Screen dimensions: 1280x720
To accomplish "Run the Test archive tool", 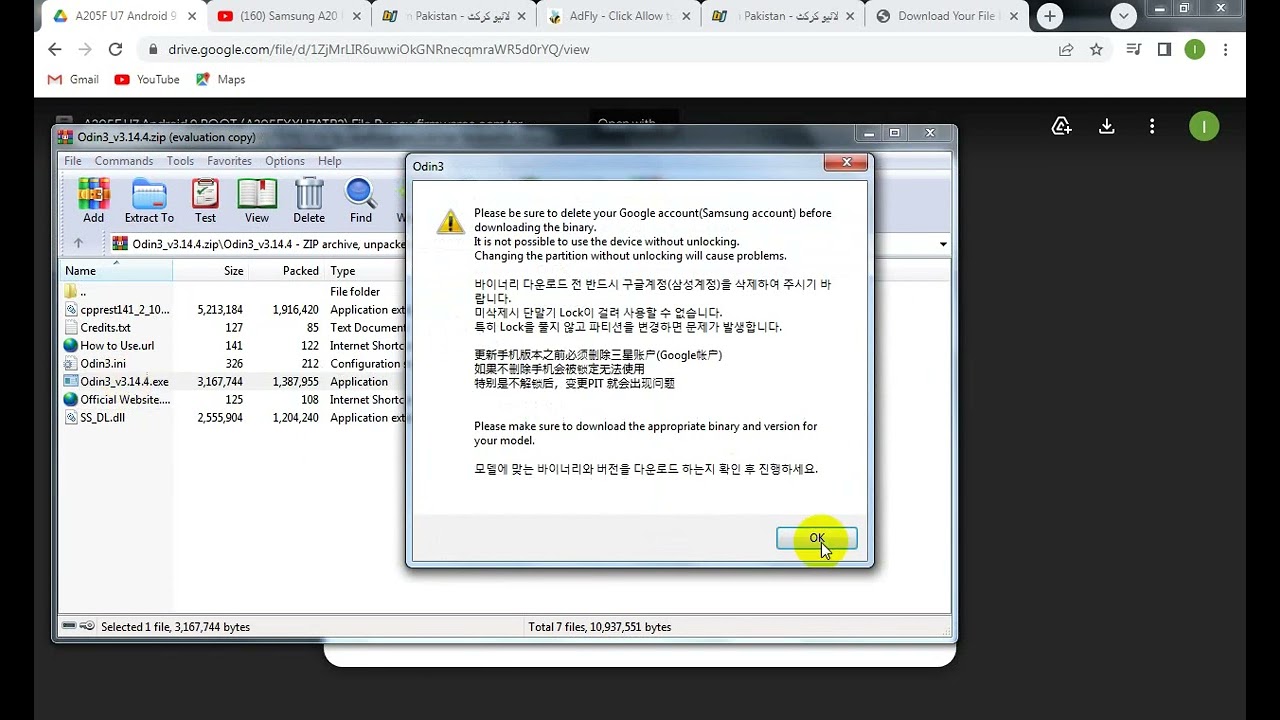I will tap(205, 200).
